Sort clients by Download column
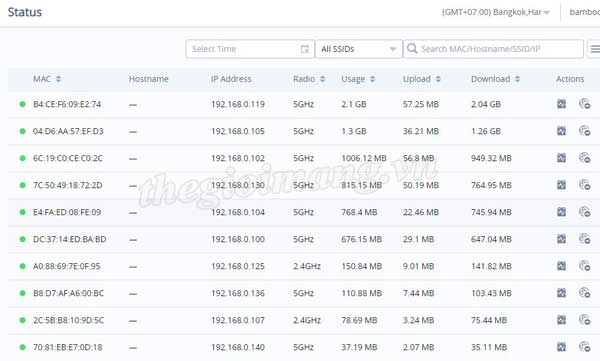 (517, 79)
